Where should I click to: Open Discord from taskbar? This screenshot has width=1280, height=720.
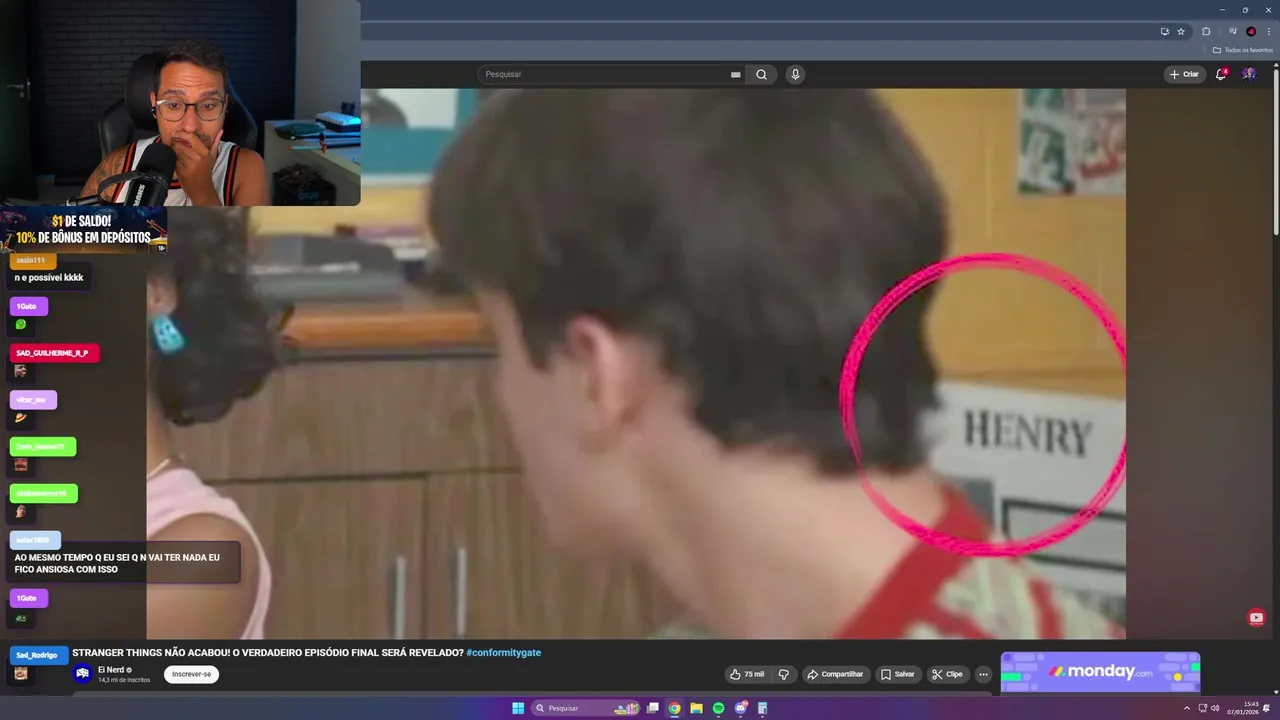coord(740,708)
